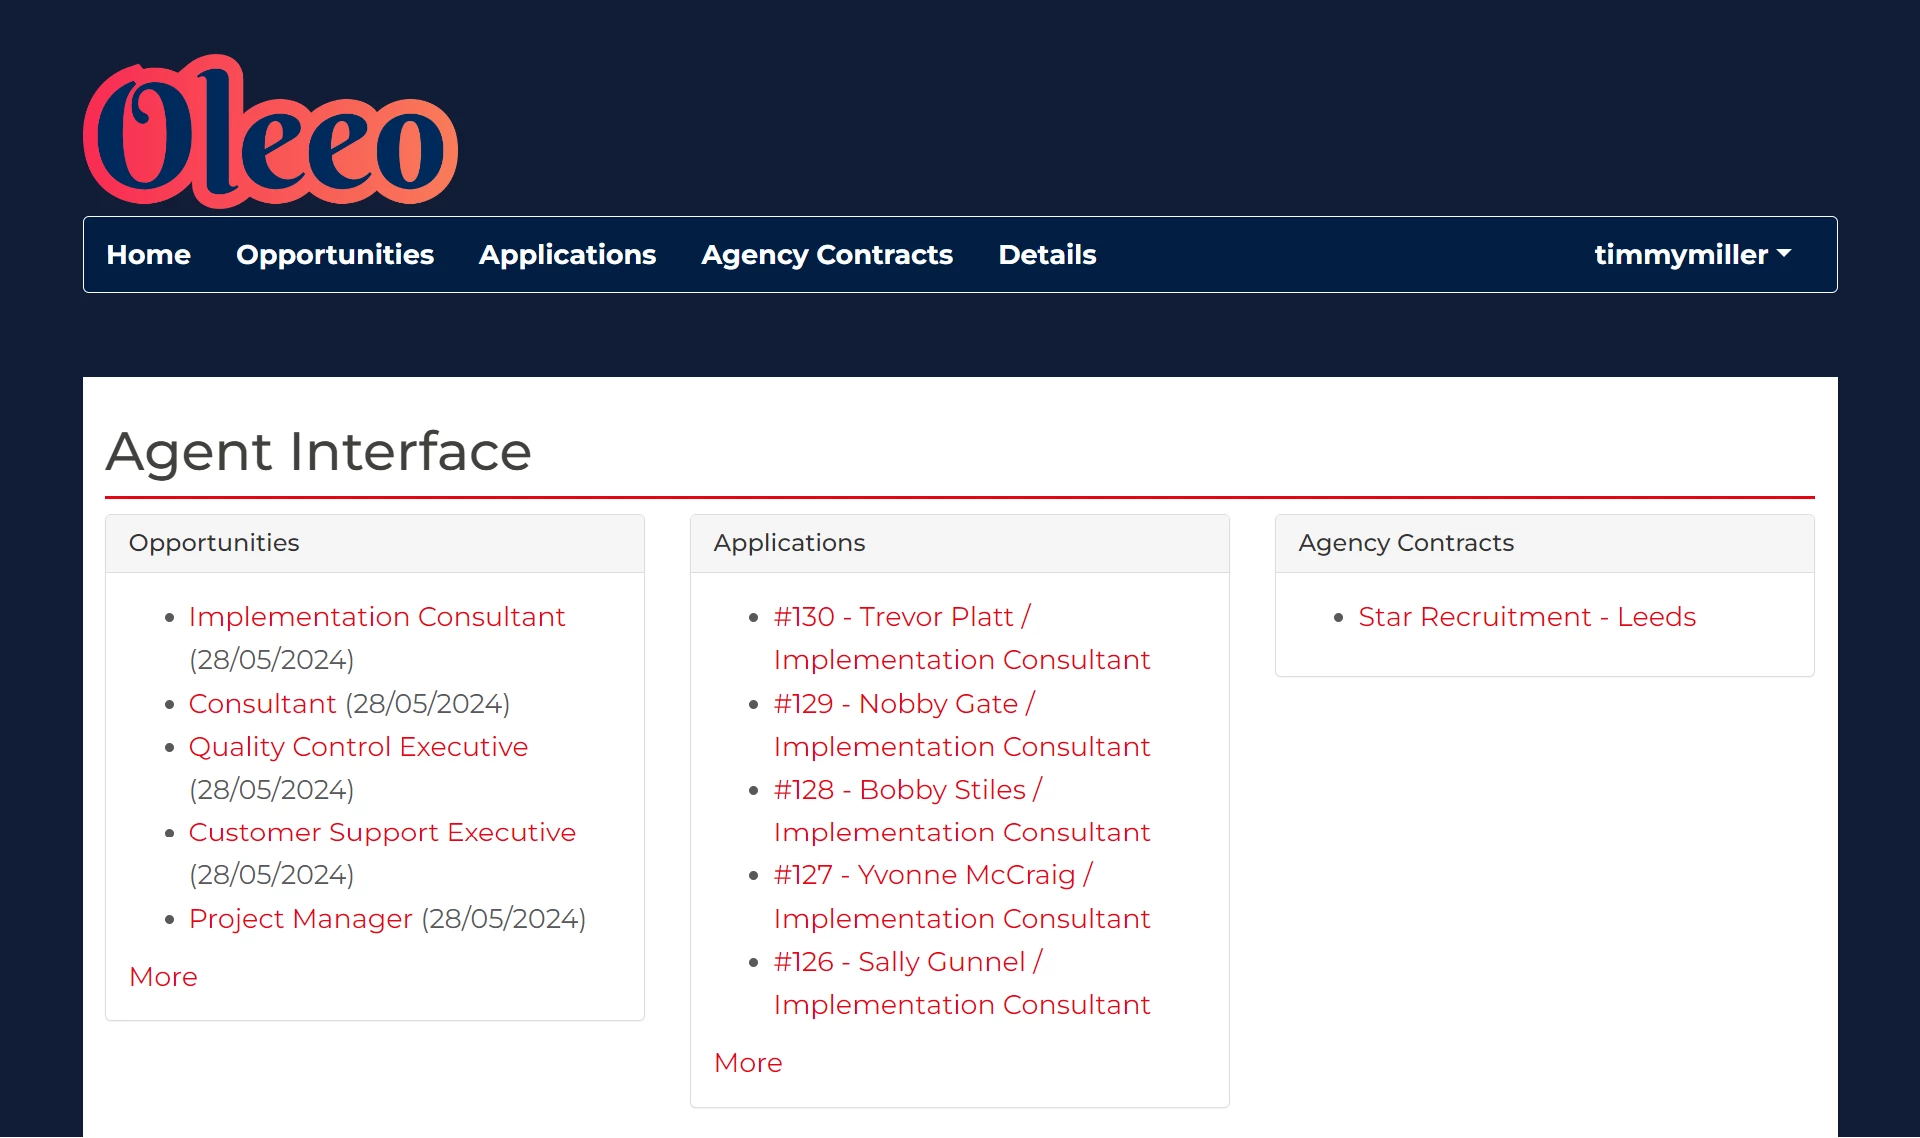
Task: Open the Consultant opportunity link
Action: coord(262,704)
